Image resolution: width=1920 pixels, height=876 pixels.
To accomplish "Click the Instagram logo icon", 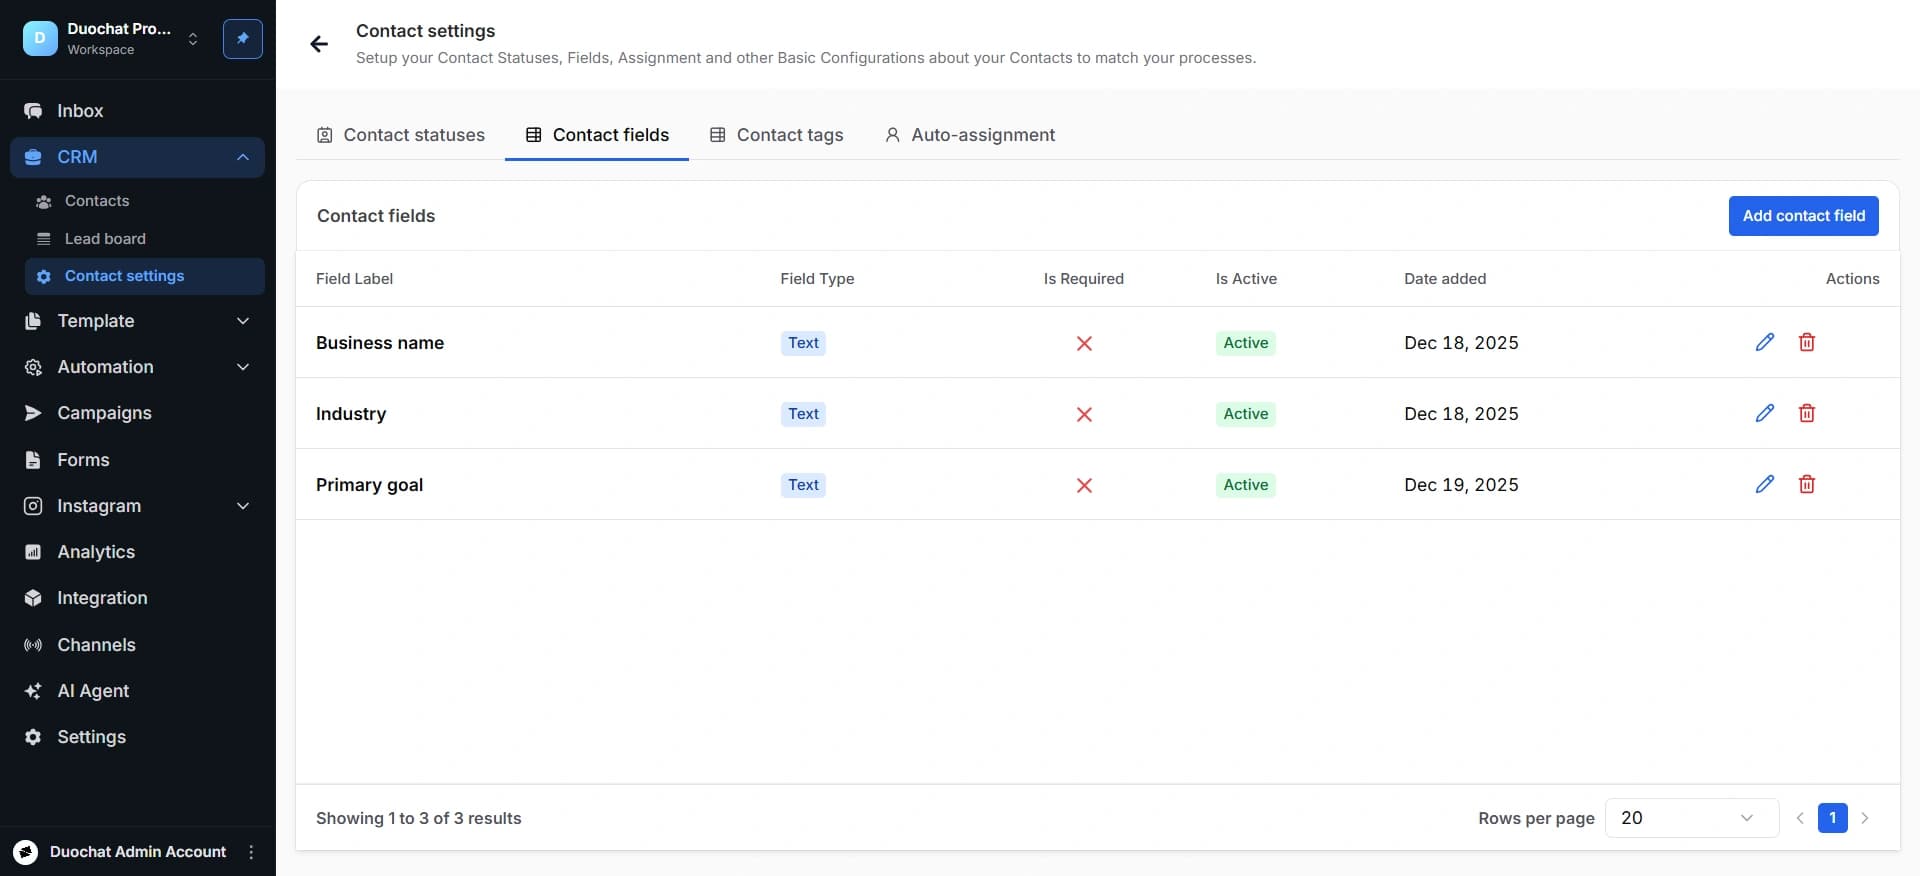I will (x=33, y=506).
